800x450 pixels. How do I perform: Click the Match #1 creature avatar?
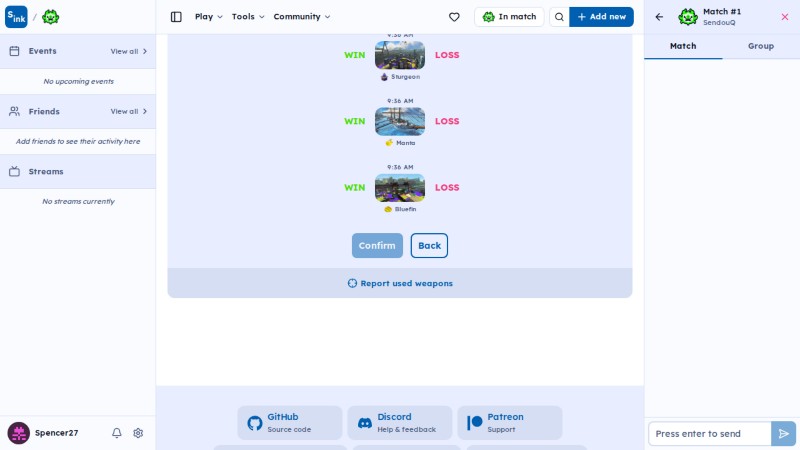click(x=688, y=17)
